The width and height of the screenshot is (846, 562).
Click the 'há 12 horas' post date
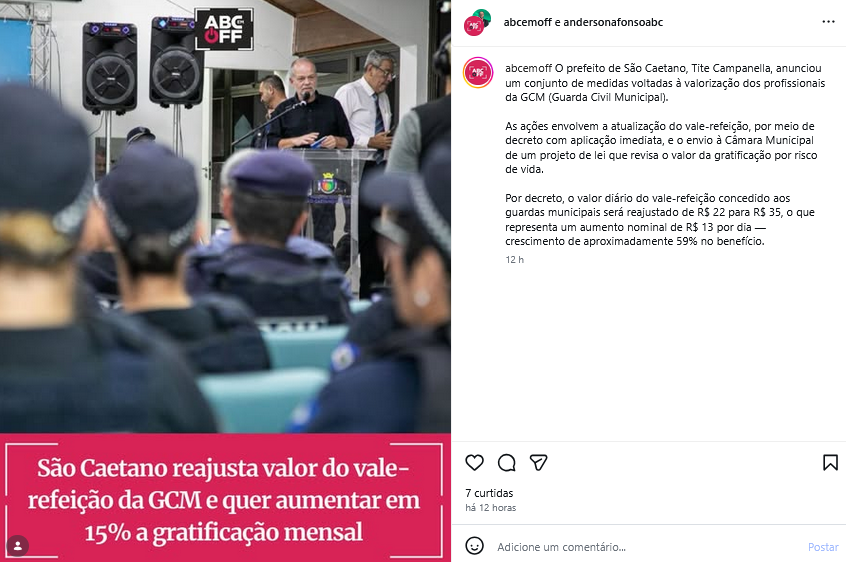click(x=490, y=508)
